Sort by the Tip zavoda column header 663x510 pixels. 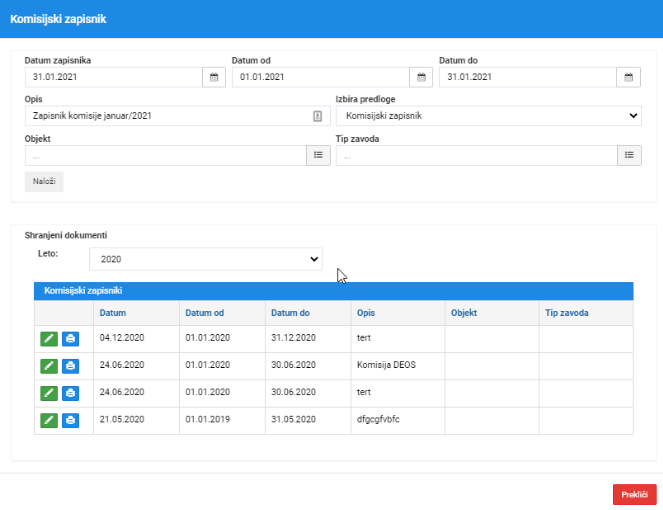click(567, 313)
